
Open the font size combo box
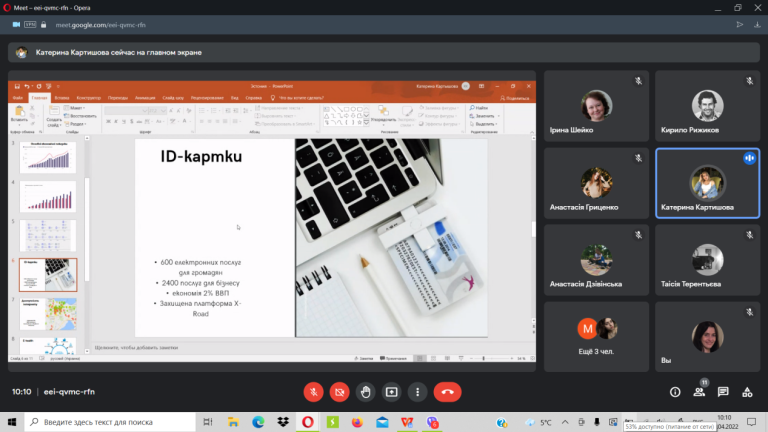tap(157, 111)
